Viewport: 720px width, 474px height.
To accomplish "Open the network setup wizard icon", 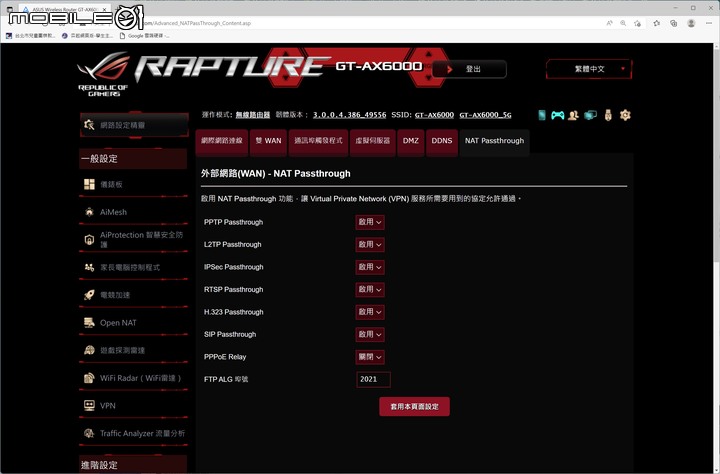I will 89,124.
